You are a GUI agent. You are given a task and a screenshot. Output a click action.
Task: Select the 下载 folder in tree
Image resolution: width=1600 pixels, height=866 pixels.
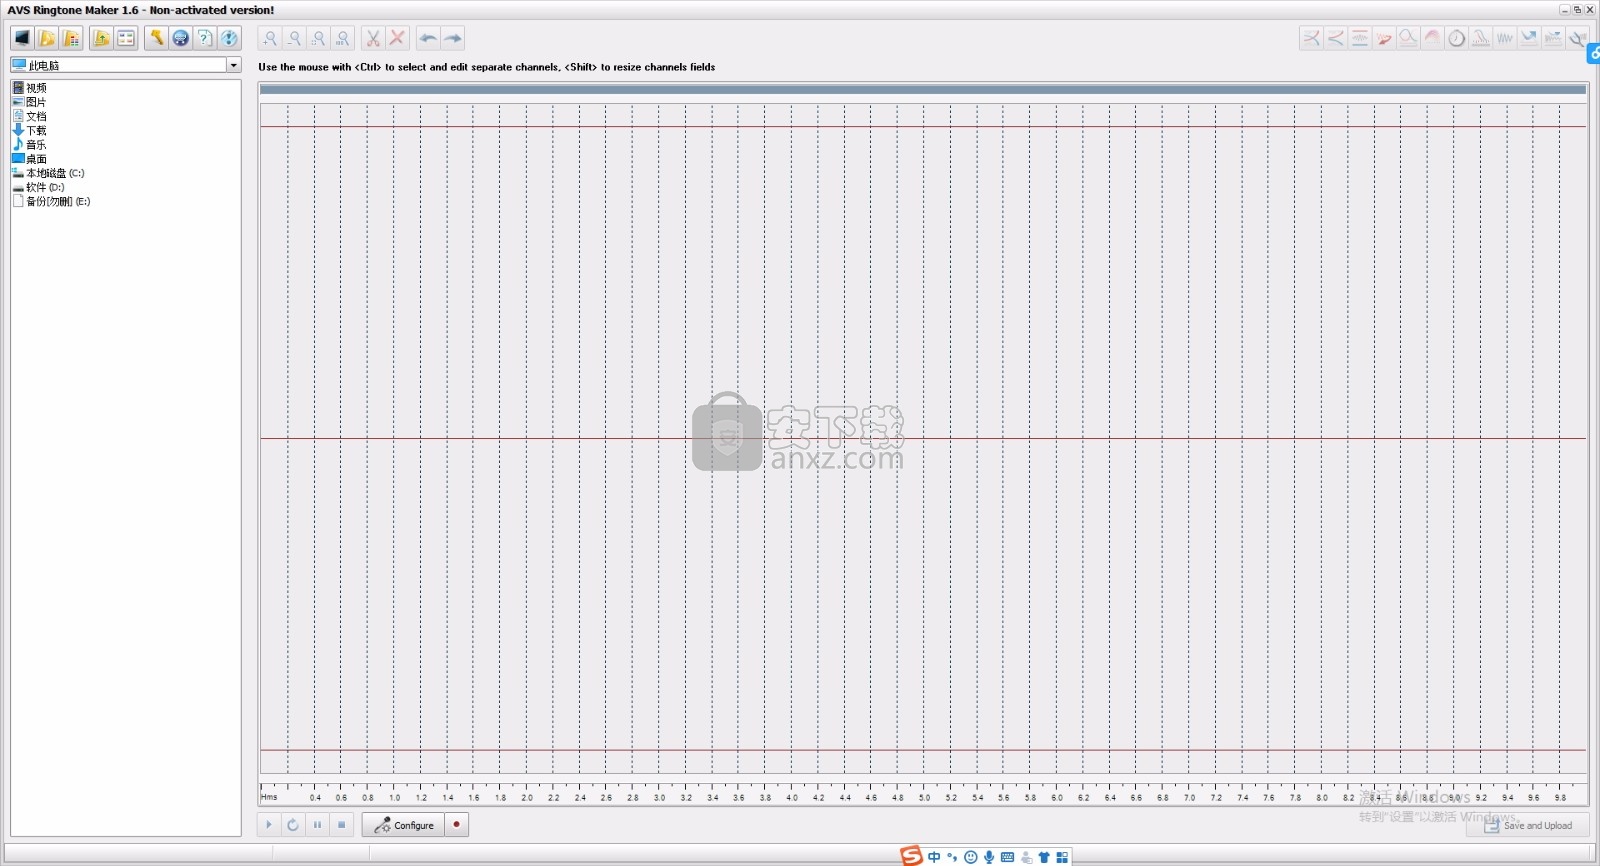[29, 130]
